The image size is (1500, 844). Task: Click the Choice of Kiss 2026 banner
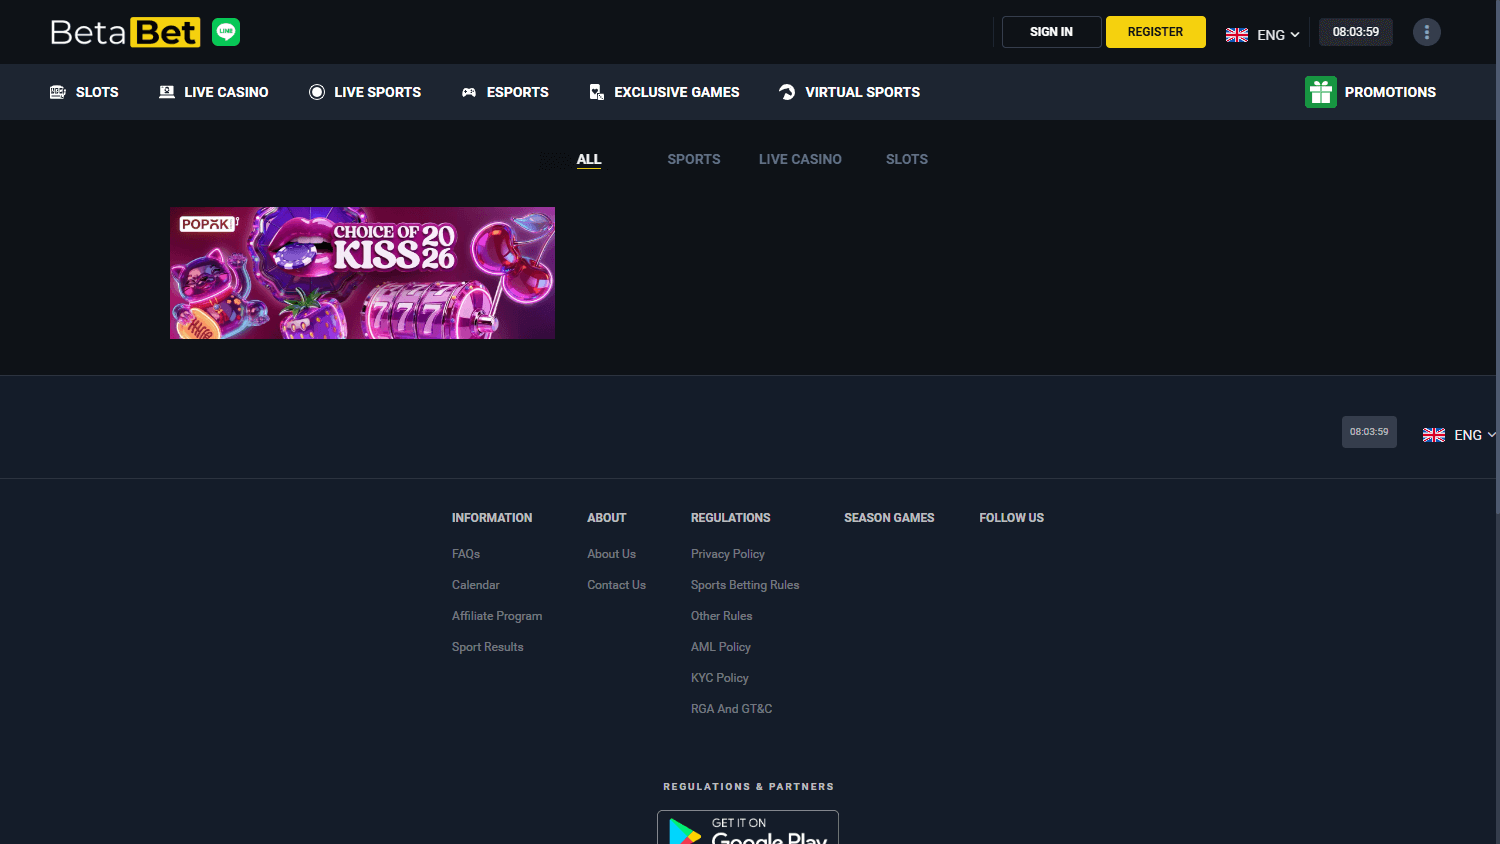click(x=362, y=273)
